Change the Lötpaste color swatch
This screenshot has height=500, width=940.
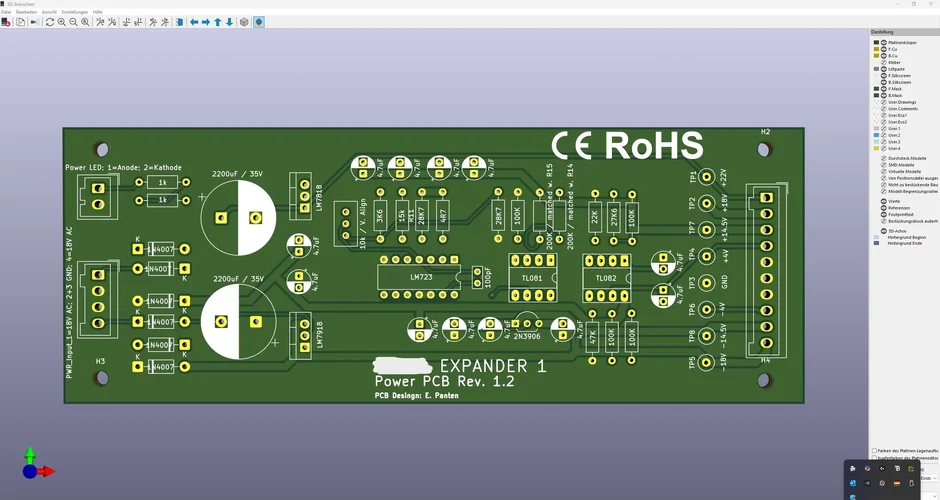point(876,69)
